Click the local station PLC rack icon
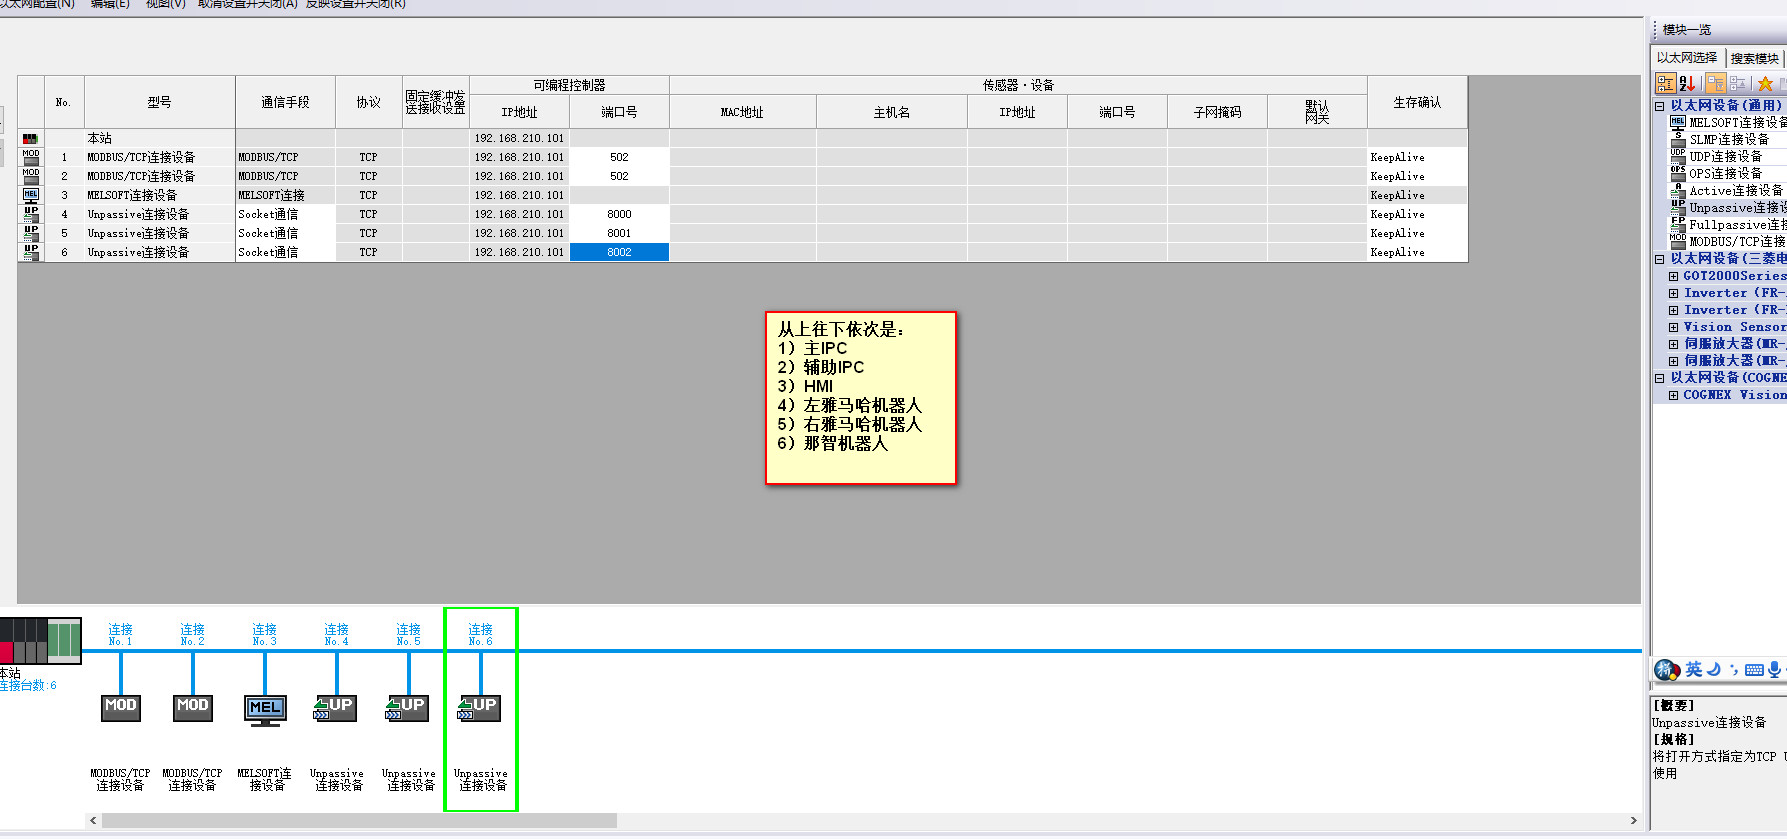1787x839 pixels. 41,640
